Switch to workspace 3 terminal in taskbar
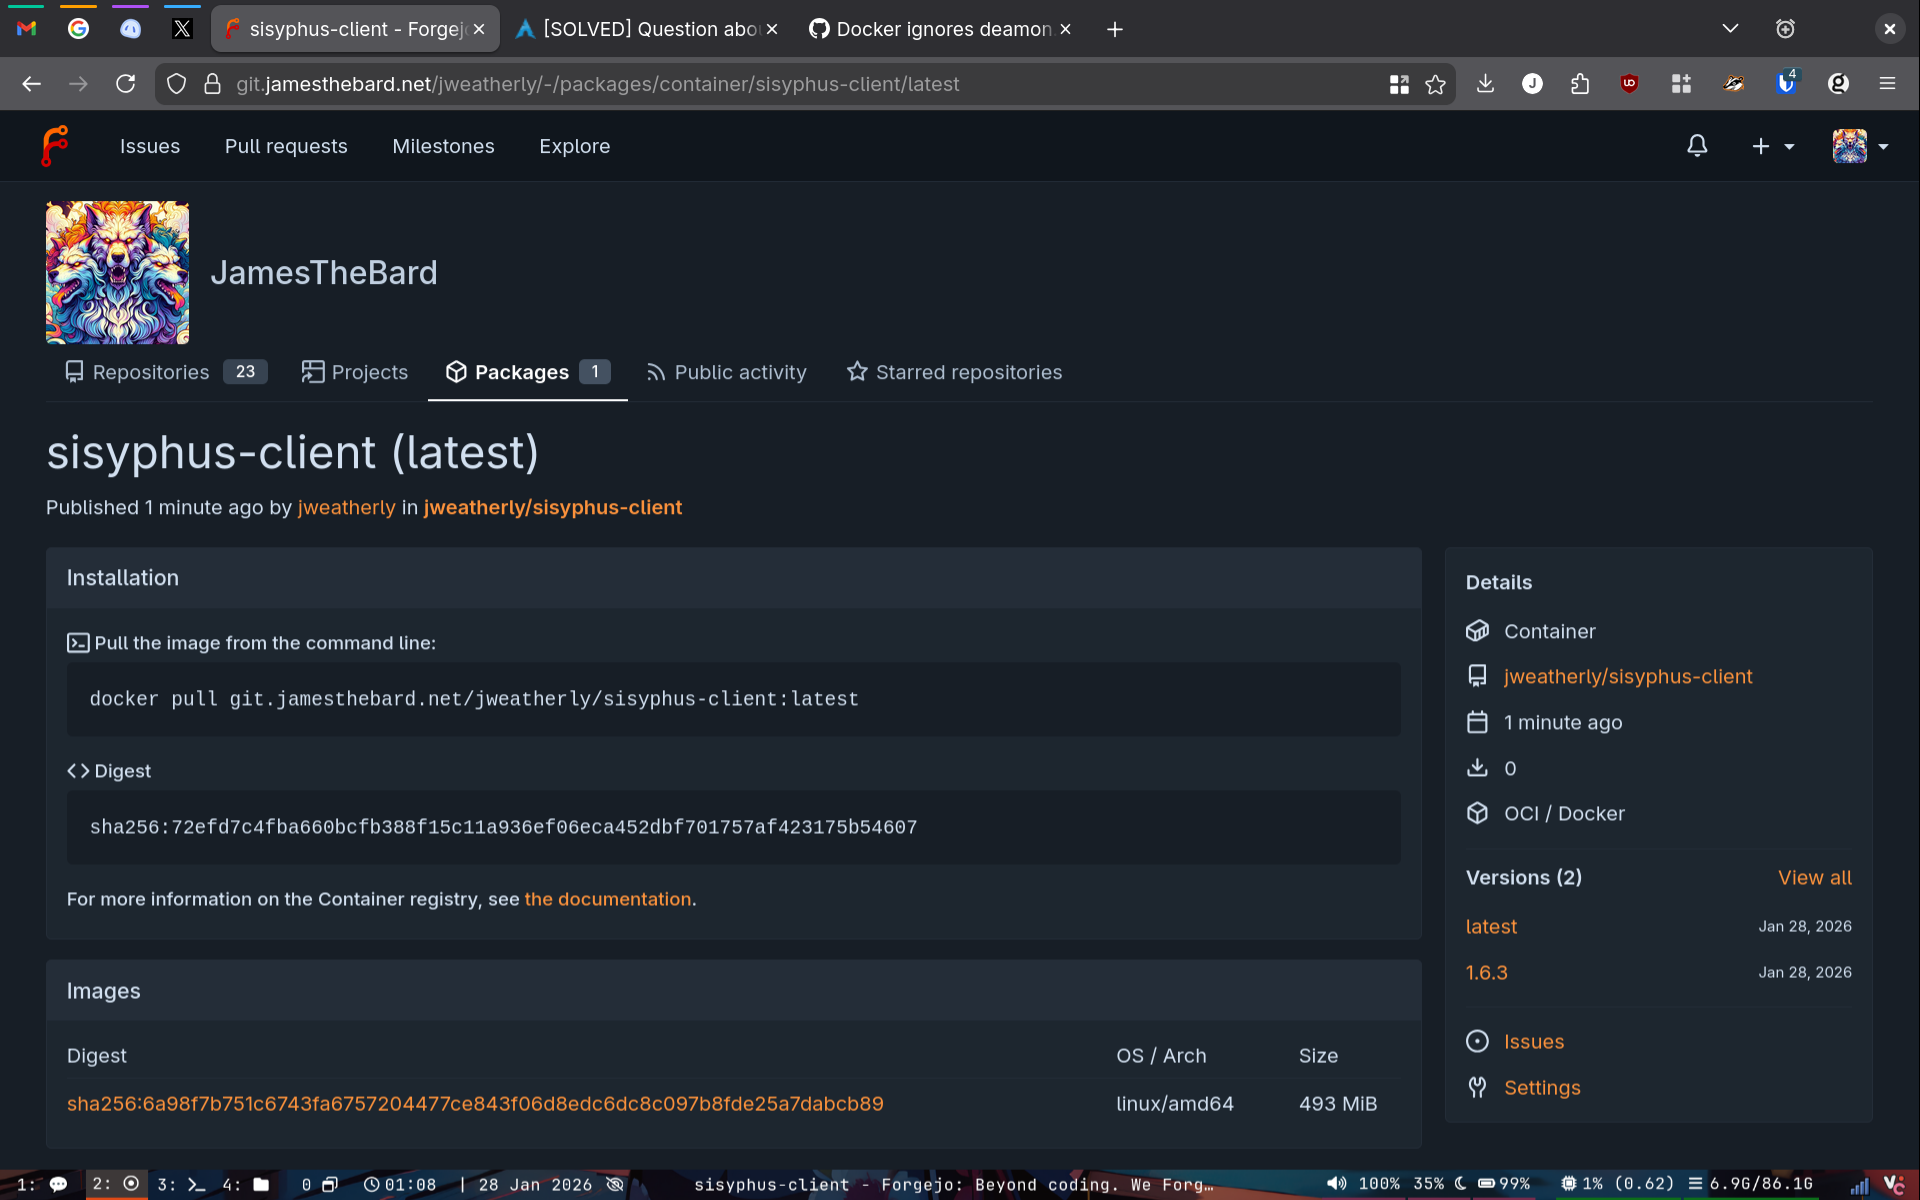Screen dimensions: 1920x1200 [x=181, y=1184]
